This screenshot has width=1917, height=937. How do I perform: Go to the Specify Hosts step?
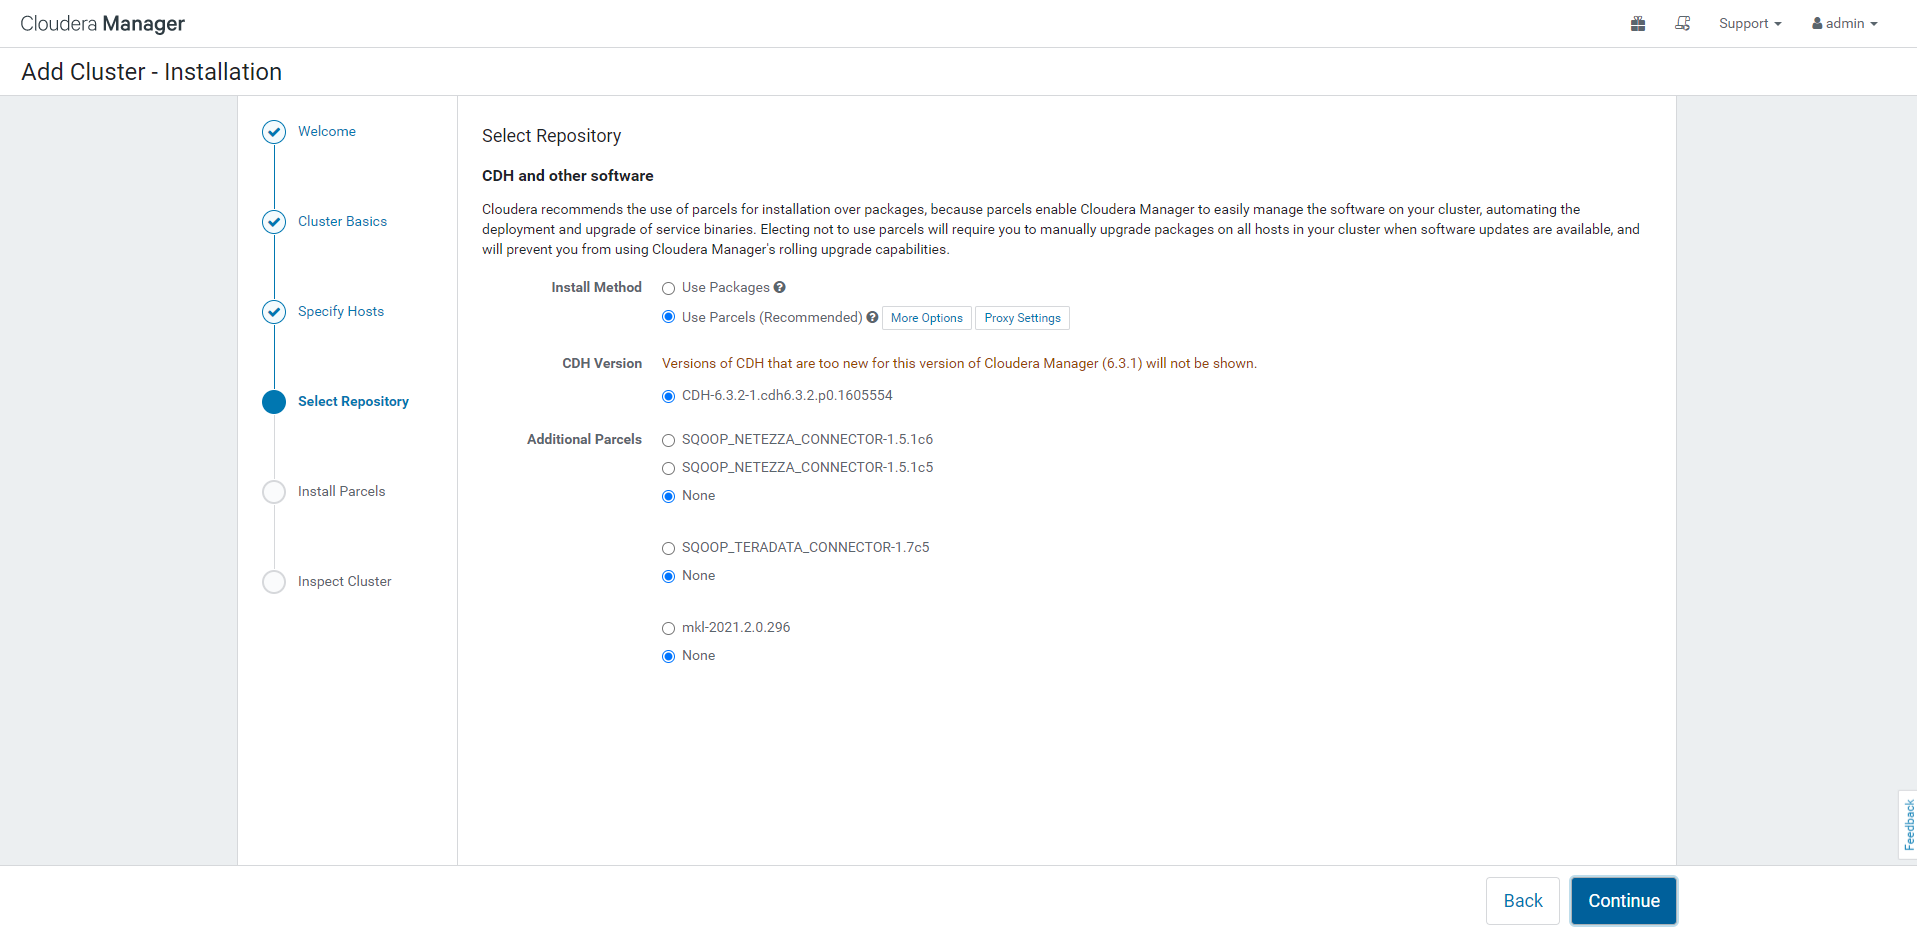pyautogui.click(x=341, y=312)
